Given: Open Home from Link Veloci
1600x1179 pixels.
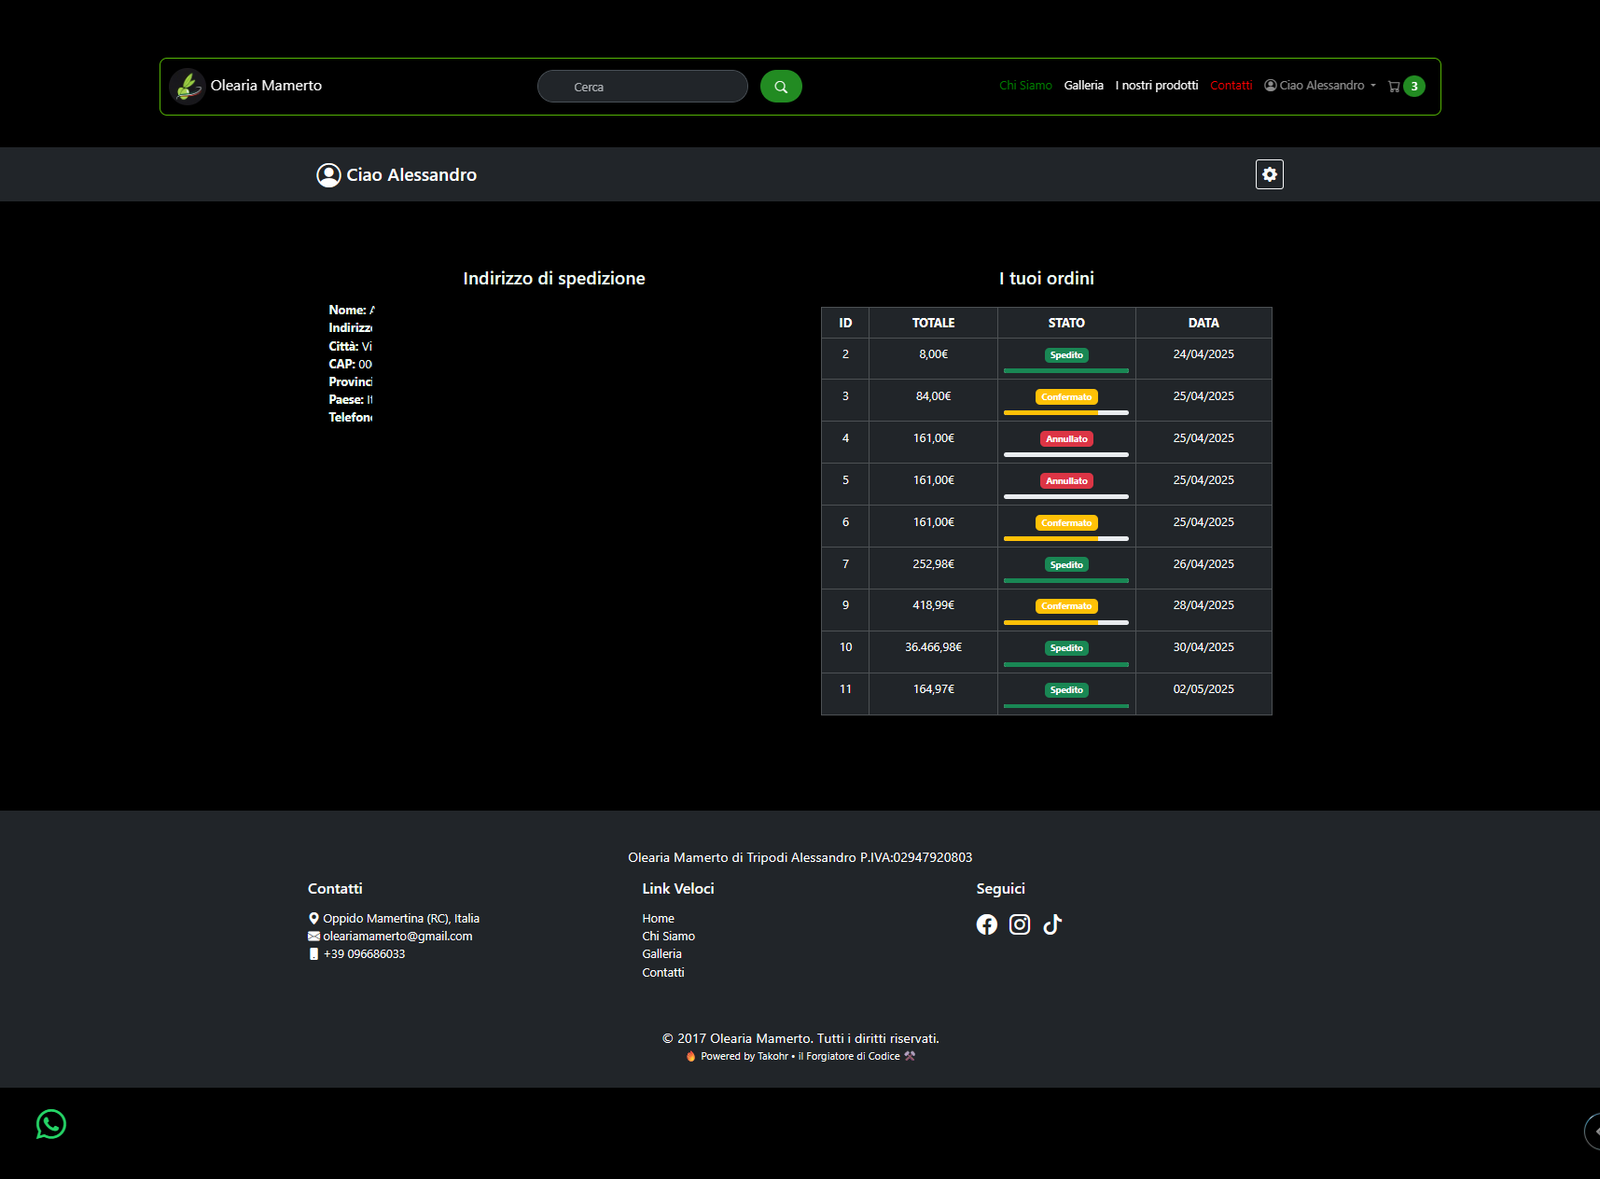Looking at the screenshot, I should [x=658, y=917].
